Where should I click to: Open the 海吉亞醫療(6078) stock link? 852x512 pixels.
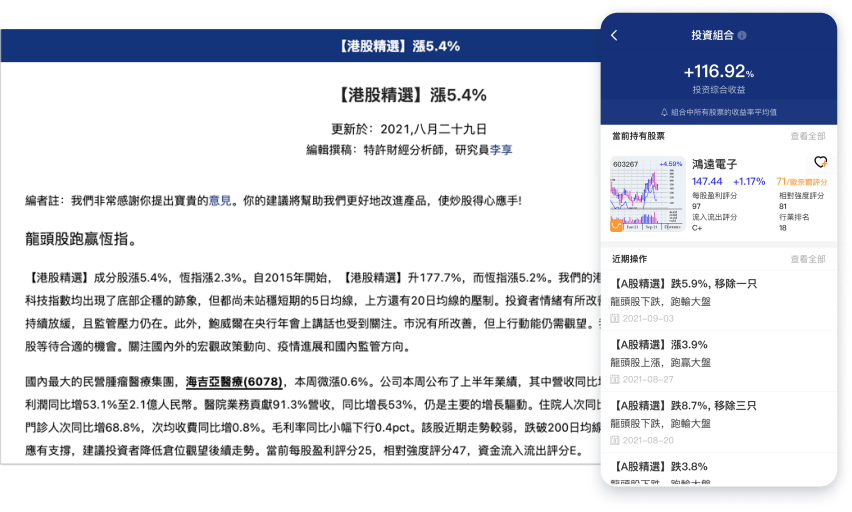click(235, 382)
